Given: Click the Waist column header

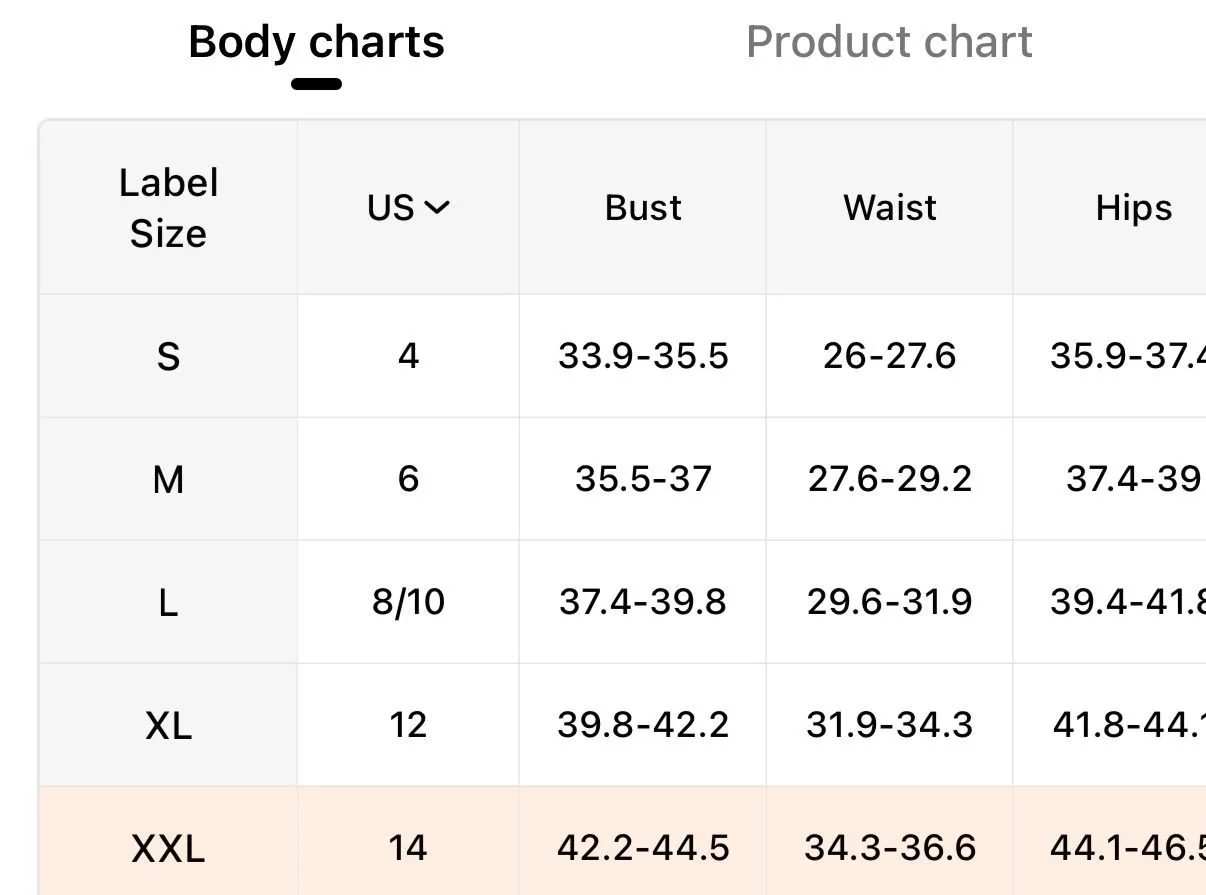Looking at the screenshot, I should pos(890,208).
